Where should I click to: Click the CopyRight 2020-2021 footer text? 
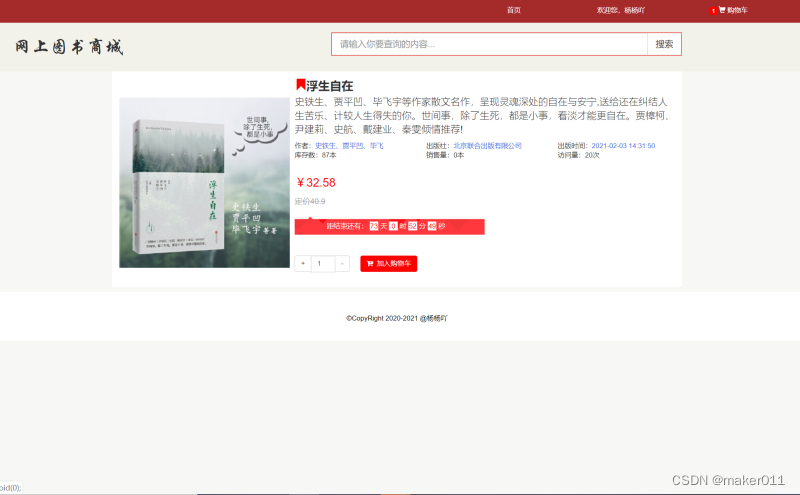(x=397, y=318)
